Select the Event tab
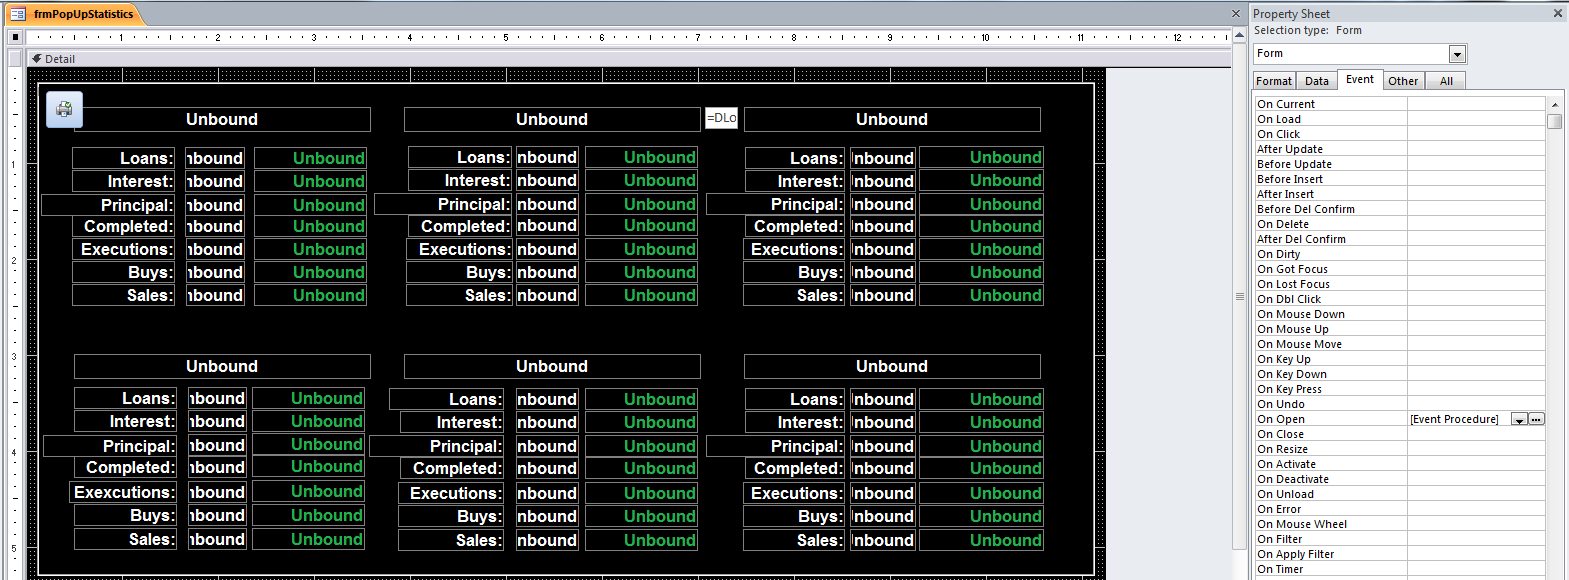 1360,80
